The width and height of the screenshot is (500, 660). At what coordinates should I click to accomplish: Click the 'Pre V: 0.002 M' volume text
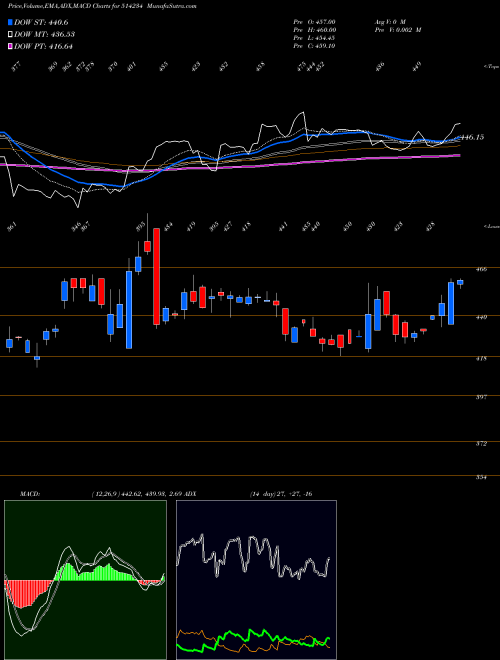pyautogui.click(x=398, y=30)
